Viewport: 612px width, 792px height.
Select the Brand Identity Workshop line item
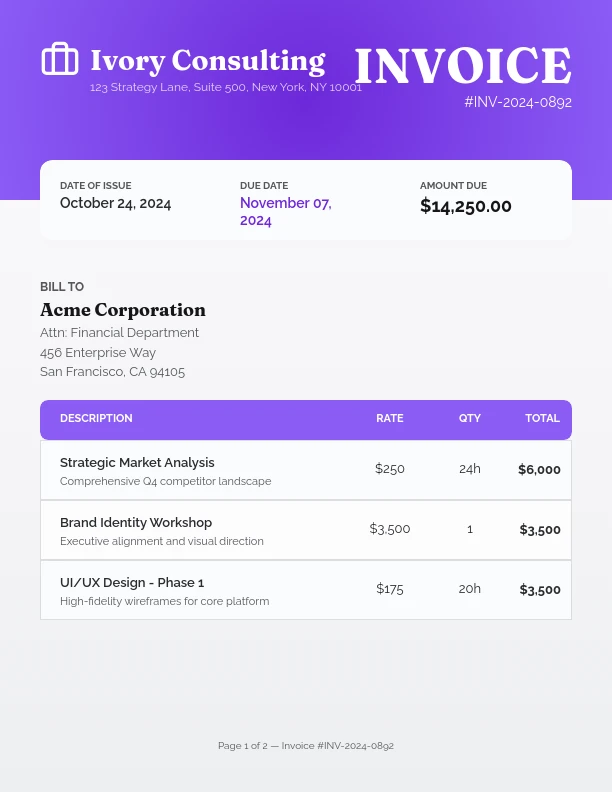[136, 523]
